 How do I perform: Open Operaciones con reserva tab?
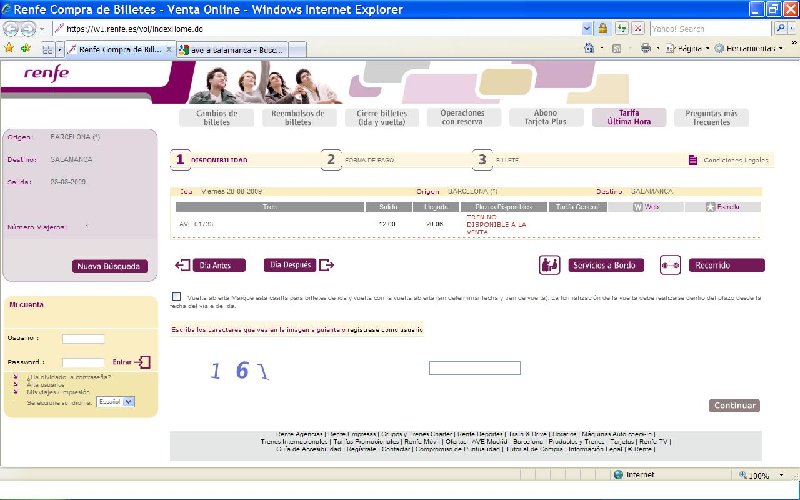(463, 117)
